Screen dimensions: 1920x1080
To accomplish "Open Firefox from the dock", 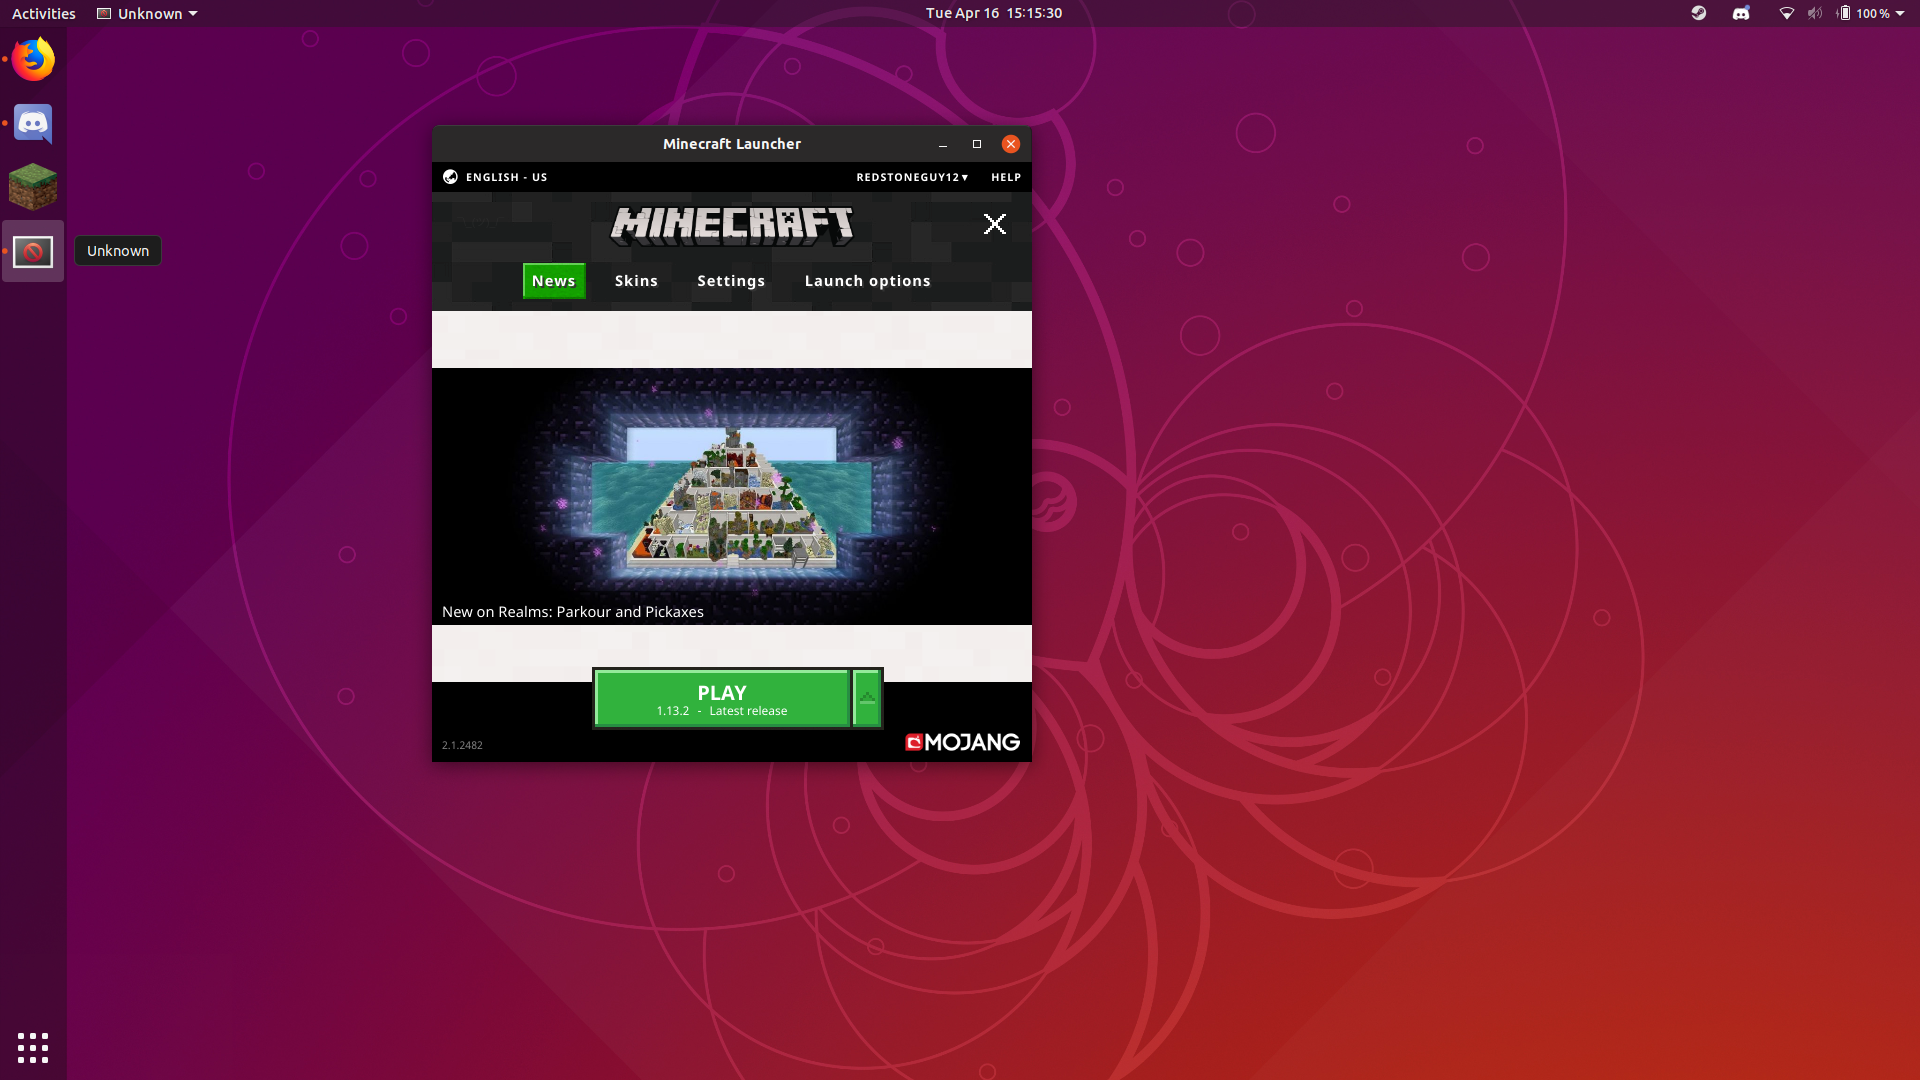I will point(33,60).
